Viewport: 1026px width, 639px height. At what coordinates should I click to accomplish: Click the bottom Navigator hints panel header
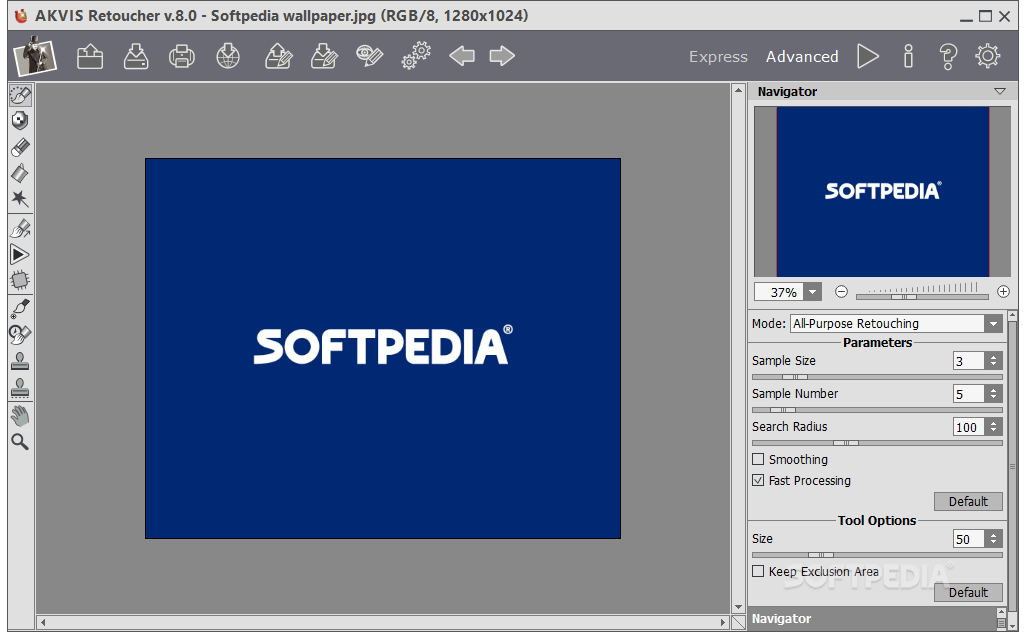click(872, 618)
